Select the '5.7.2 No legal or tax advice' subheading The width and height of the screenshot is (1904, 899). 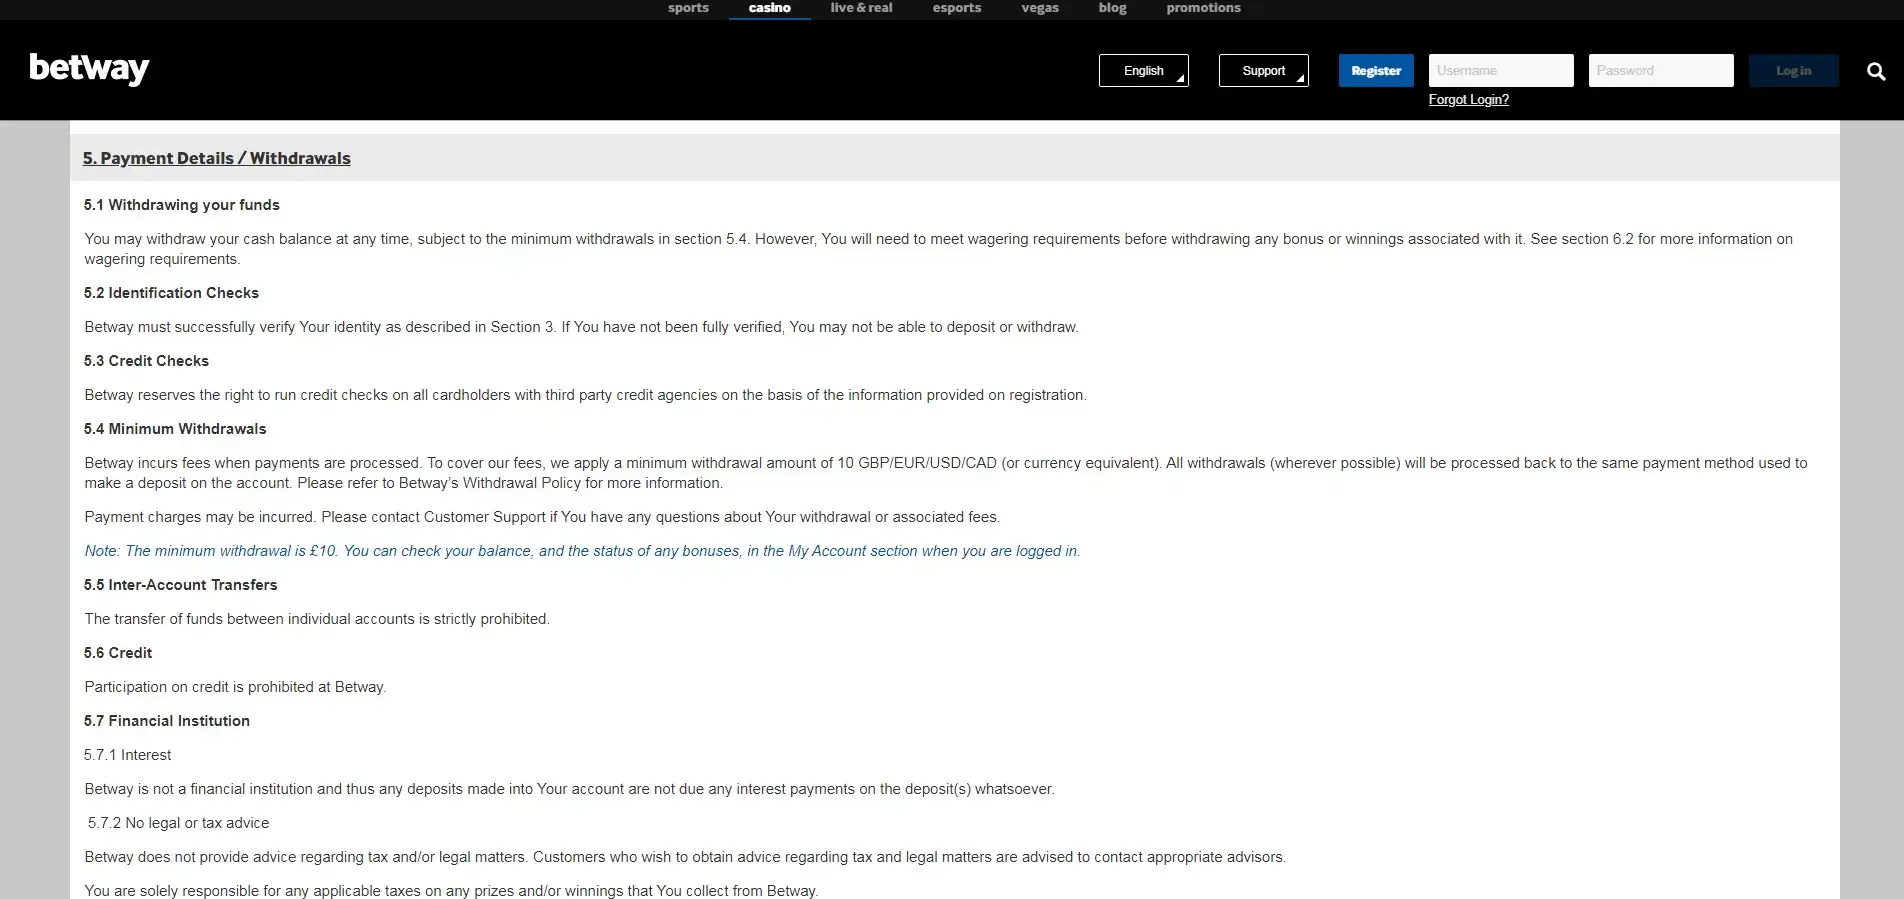pos(178,823)
